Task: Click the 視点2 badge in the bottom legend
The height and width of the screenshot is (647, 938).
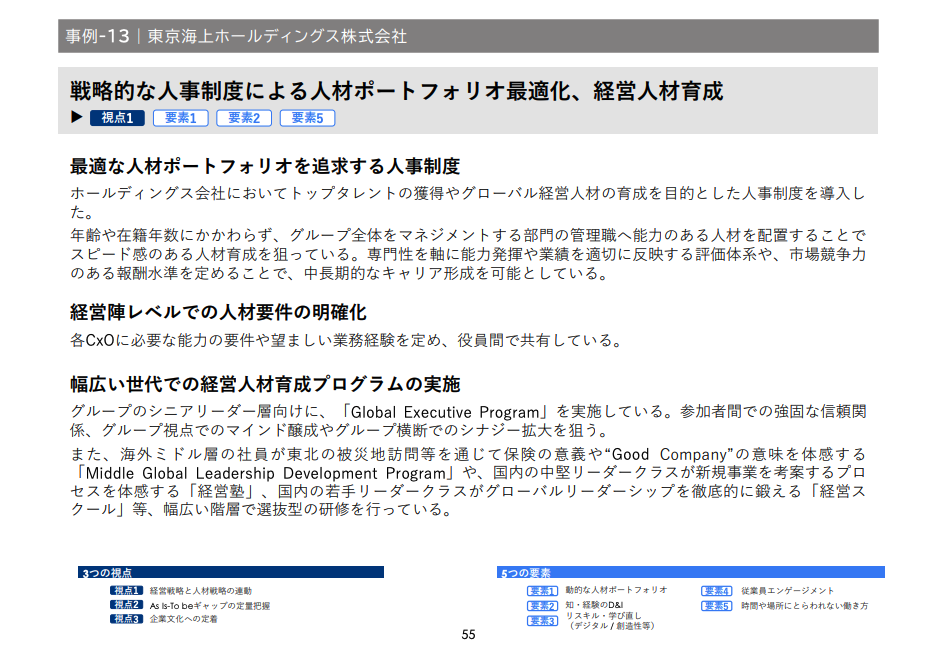Action: click(126, 605)
